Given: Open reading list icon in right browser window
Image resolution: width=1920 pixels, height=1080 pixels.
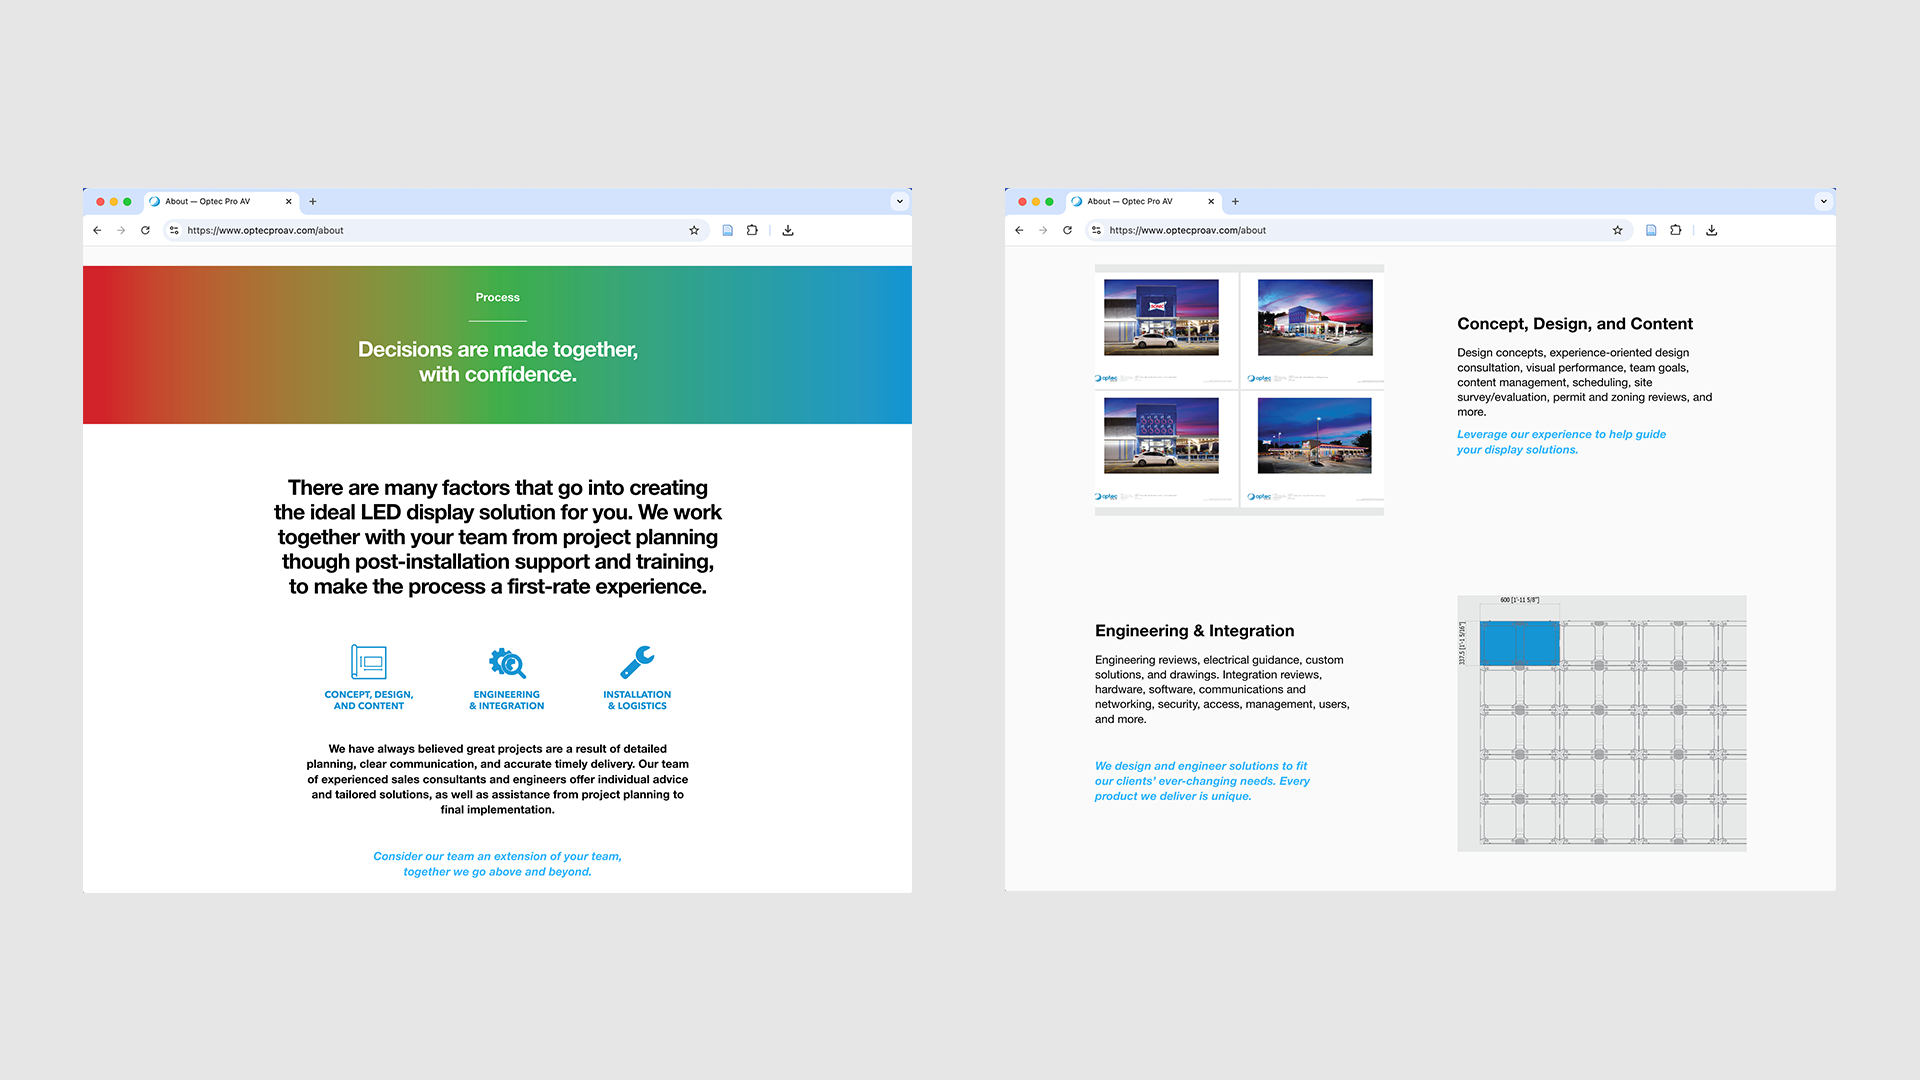Looking at the screenshot, I should click(x=1651, y=230).
